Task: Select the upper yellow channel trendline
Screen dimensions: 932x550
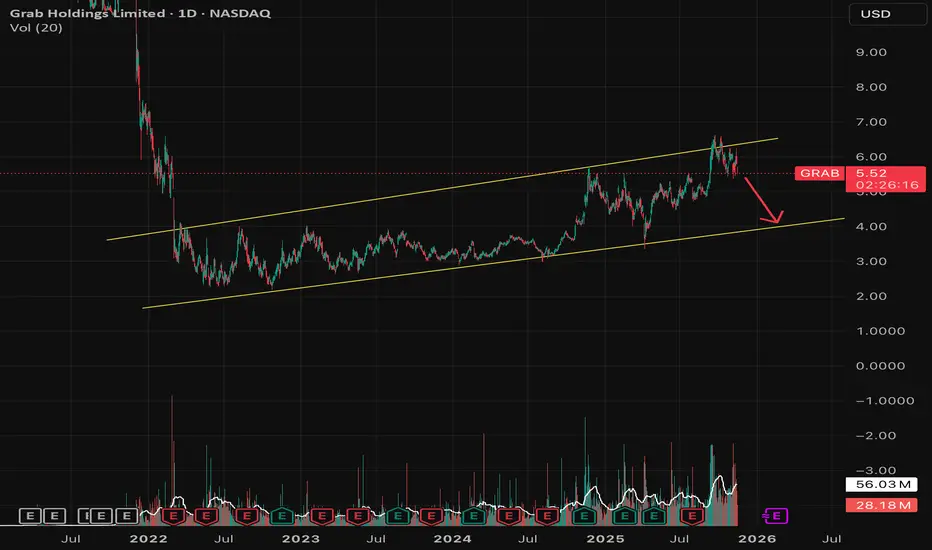Action: [442, 189]
